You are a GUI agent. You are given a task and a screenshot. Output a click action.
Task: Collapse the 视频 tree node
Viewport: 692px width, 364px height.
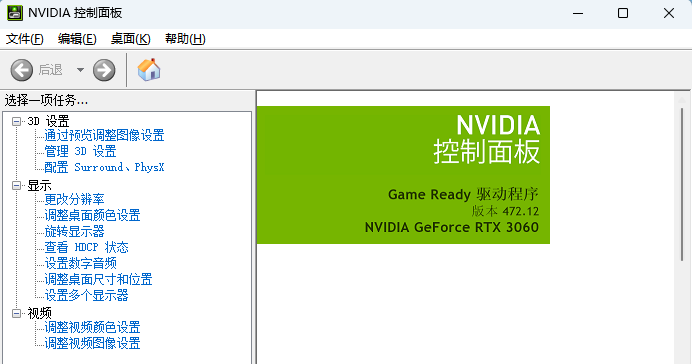16,313
